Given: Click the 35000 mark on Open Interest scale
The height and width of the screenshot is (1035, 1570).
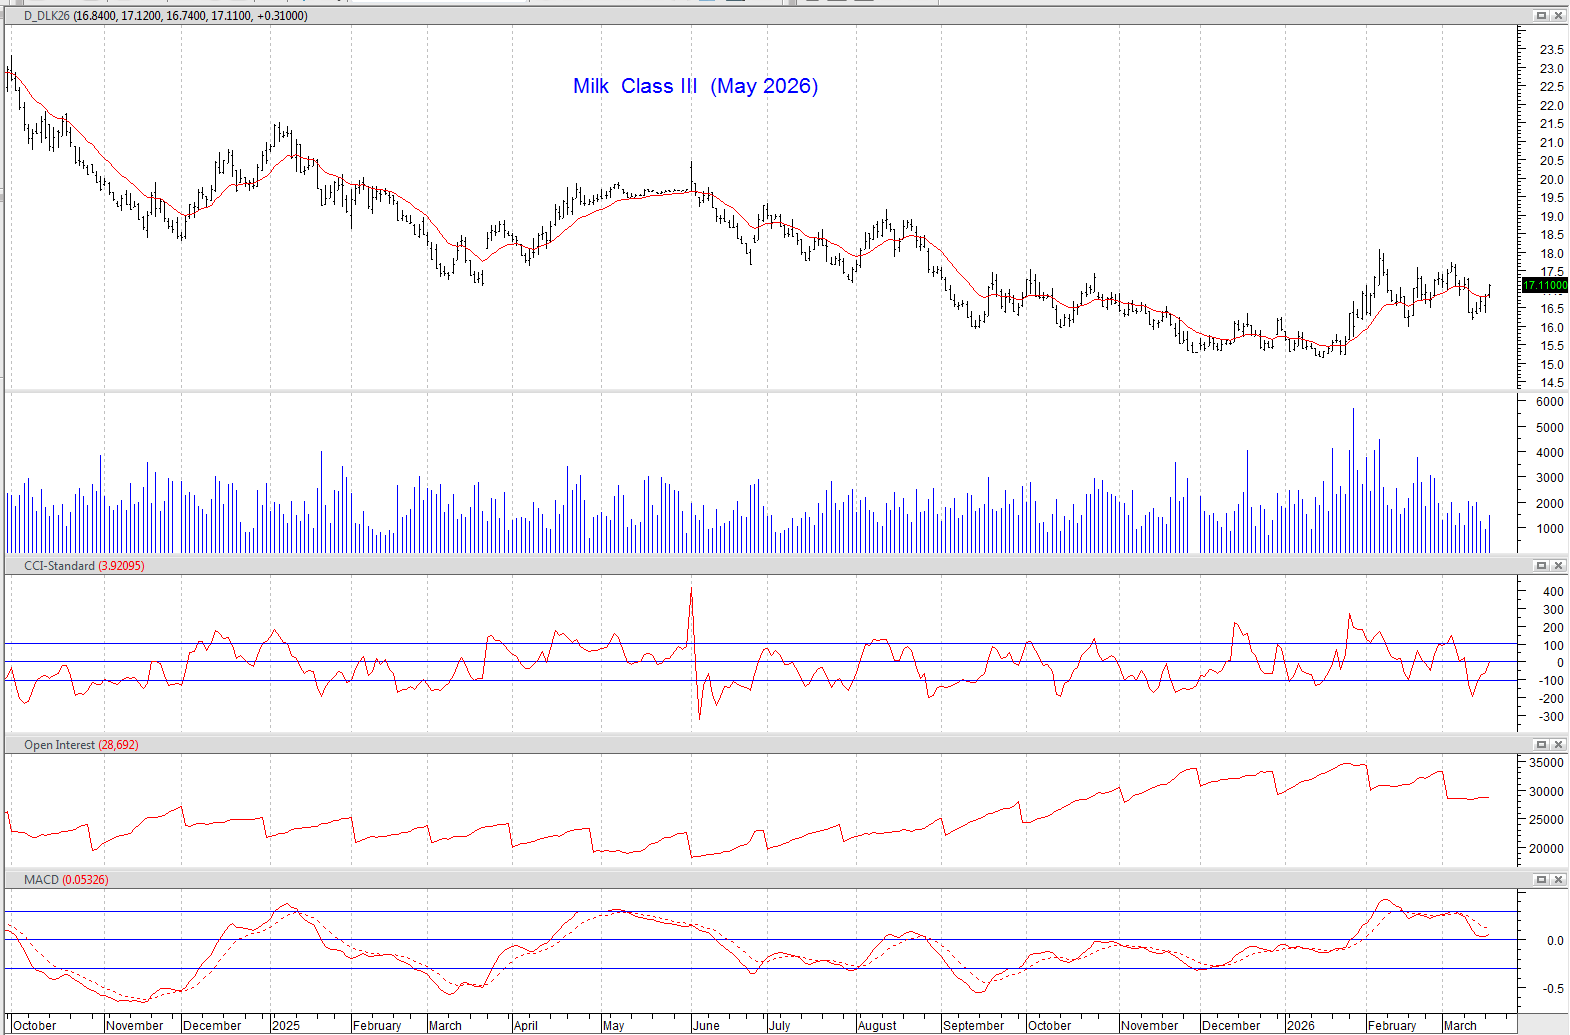Looking at the screenshot, I should (x=1546, y=763).
